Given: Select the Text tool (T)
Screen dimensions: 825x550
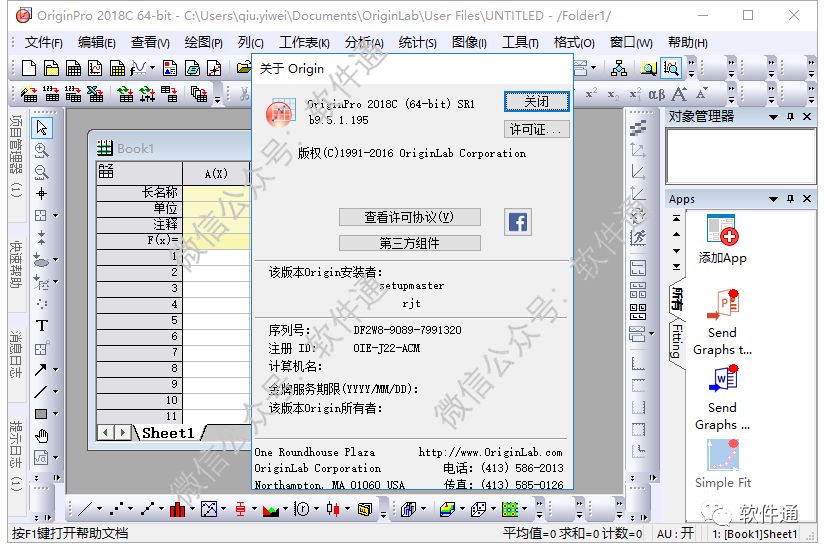Looking at the screenshot, I should point(42,326).
